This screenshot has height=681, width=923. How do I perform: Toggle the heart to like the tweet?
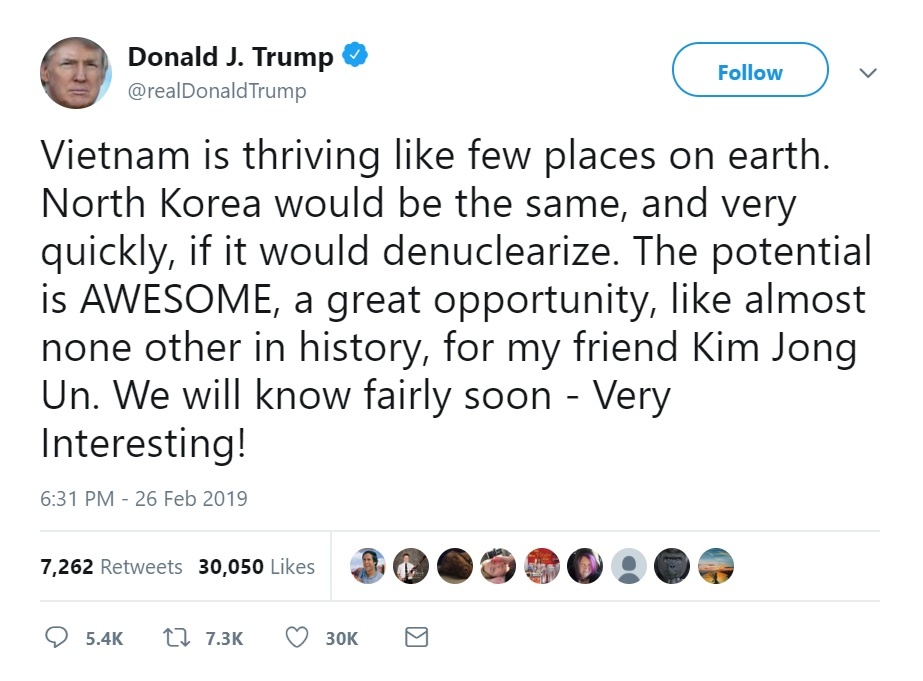pyautogui.click(x=296, y=637)
